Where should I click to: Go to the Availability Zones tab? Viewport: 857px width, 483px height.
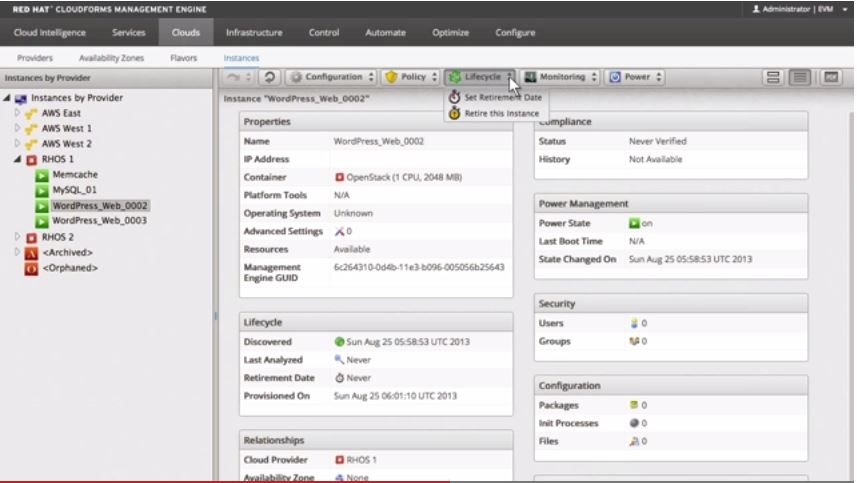pos(111,58)
